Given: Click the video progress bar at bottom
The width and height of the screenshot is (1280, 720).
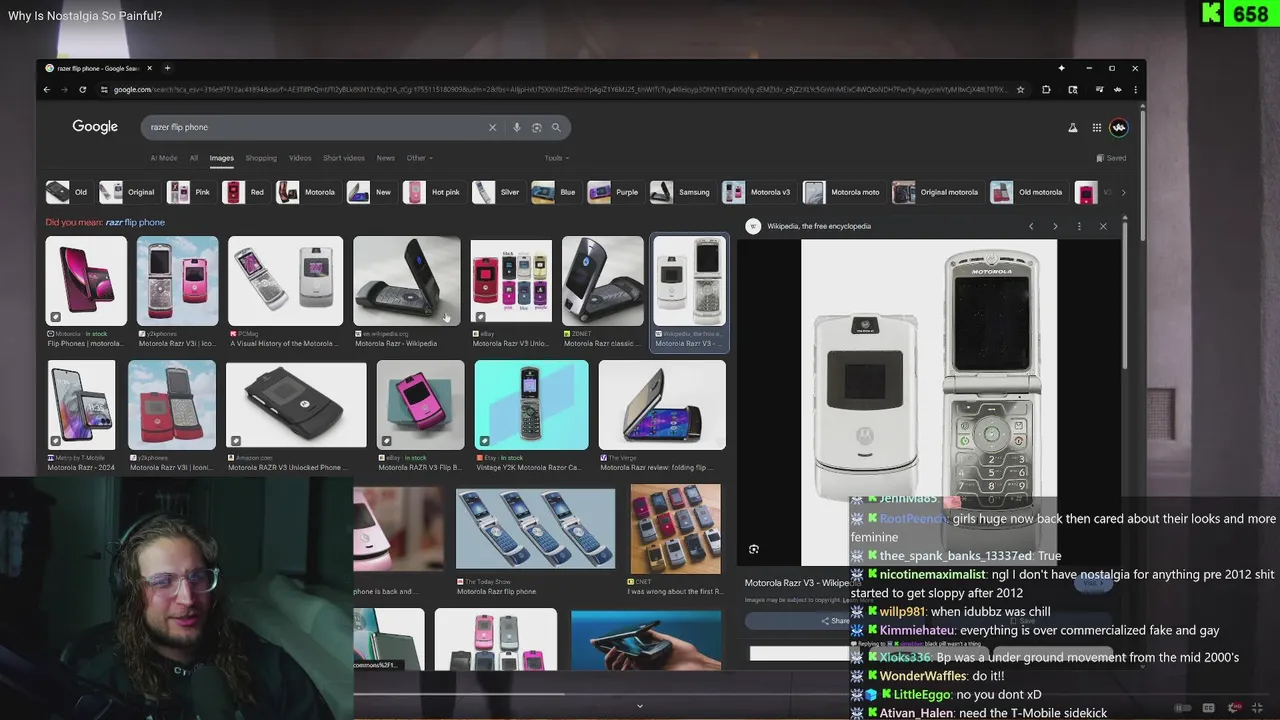Looking at the screenshot, I should point(640,693).
